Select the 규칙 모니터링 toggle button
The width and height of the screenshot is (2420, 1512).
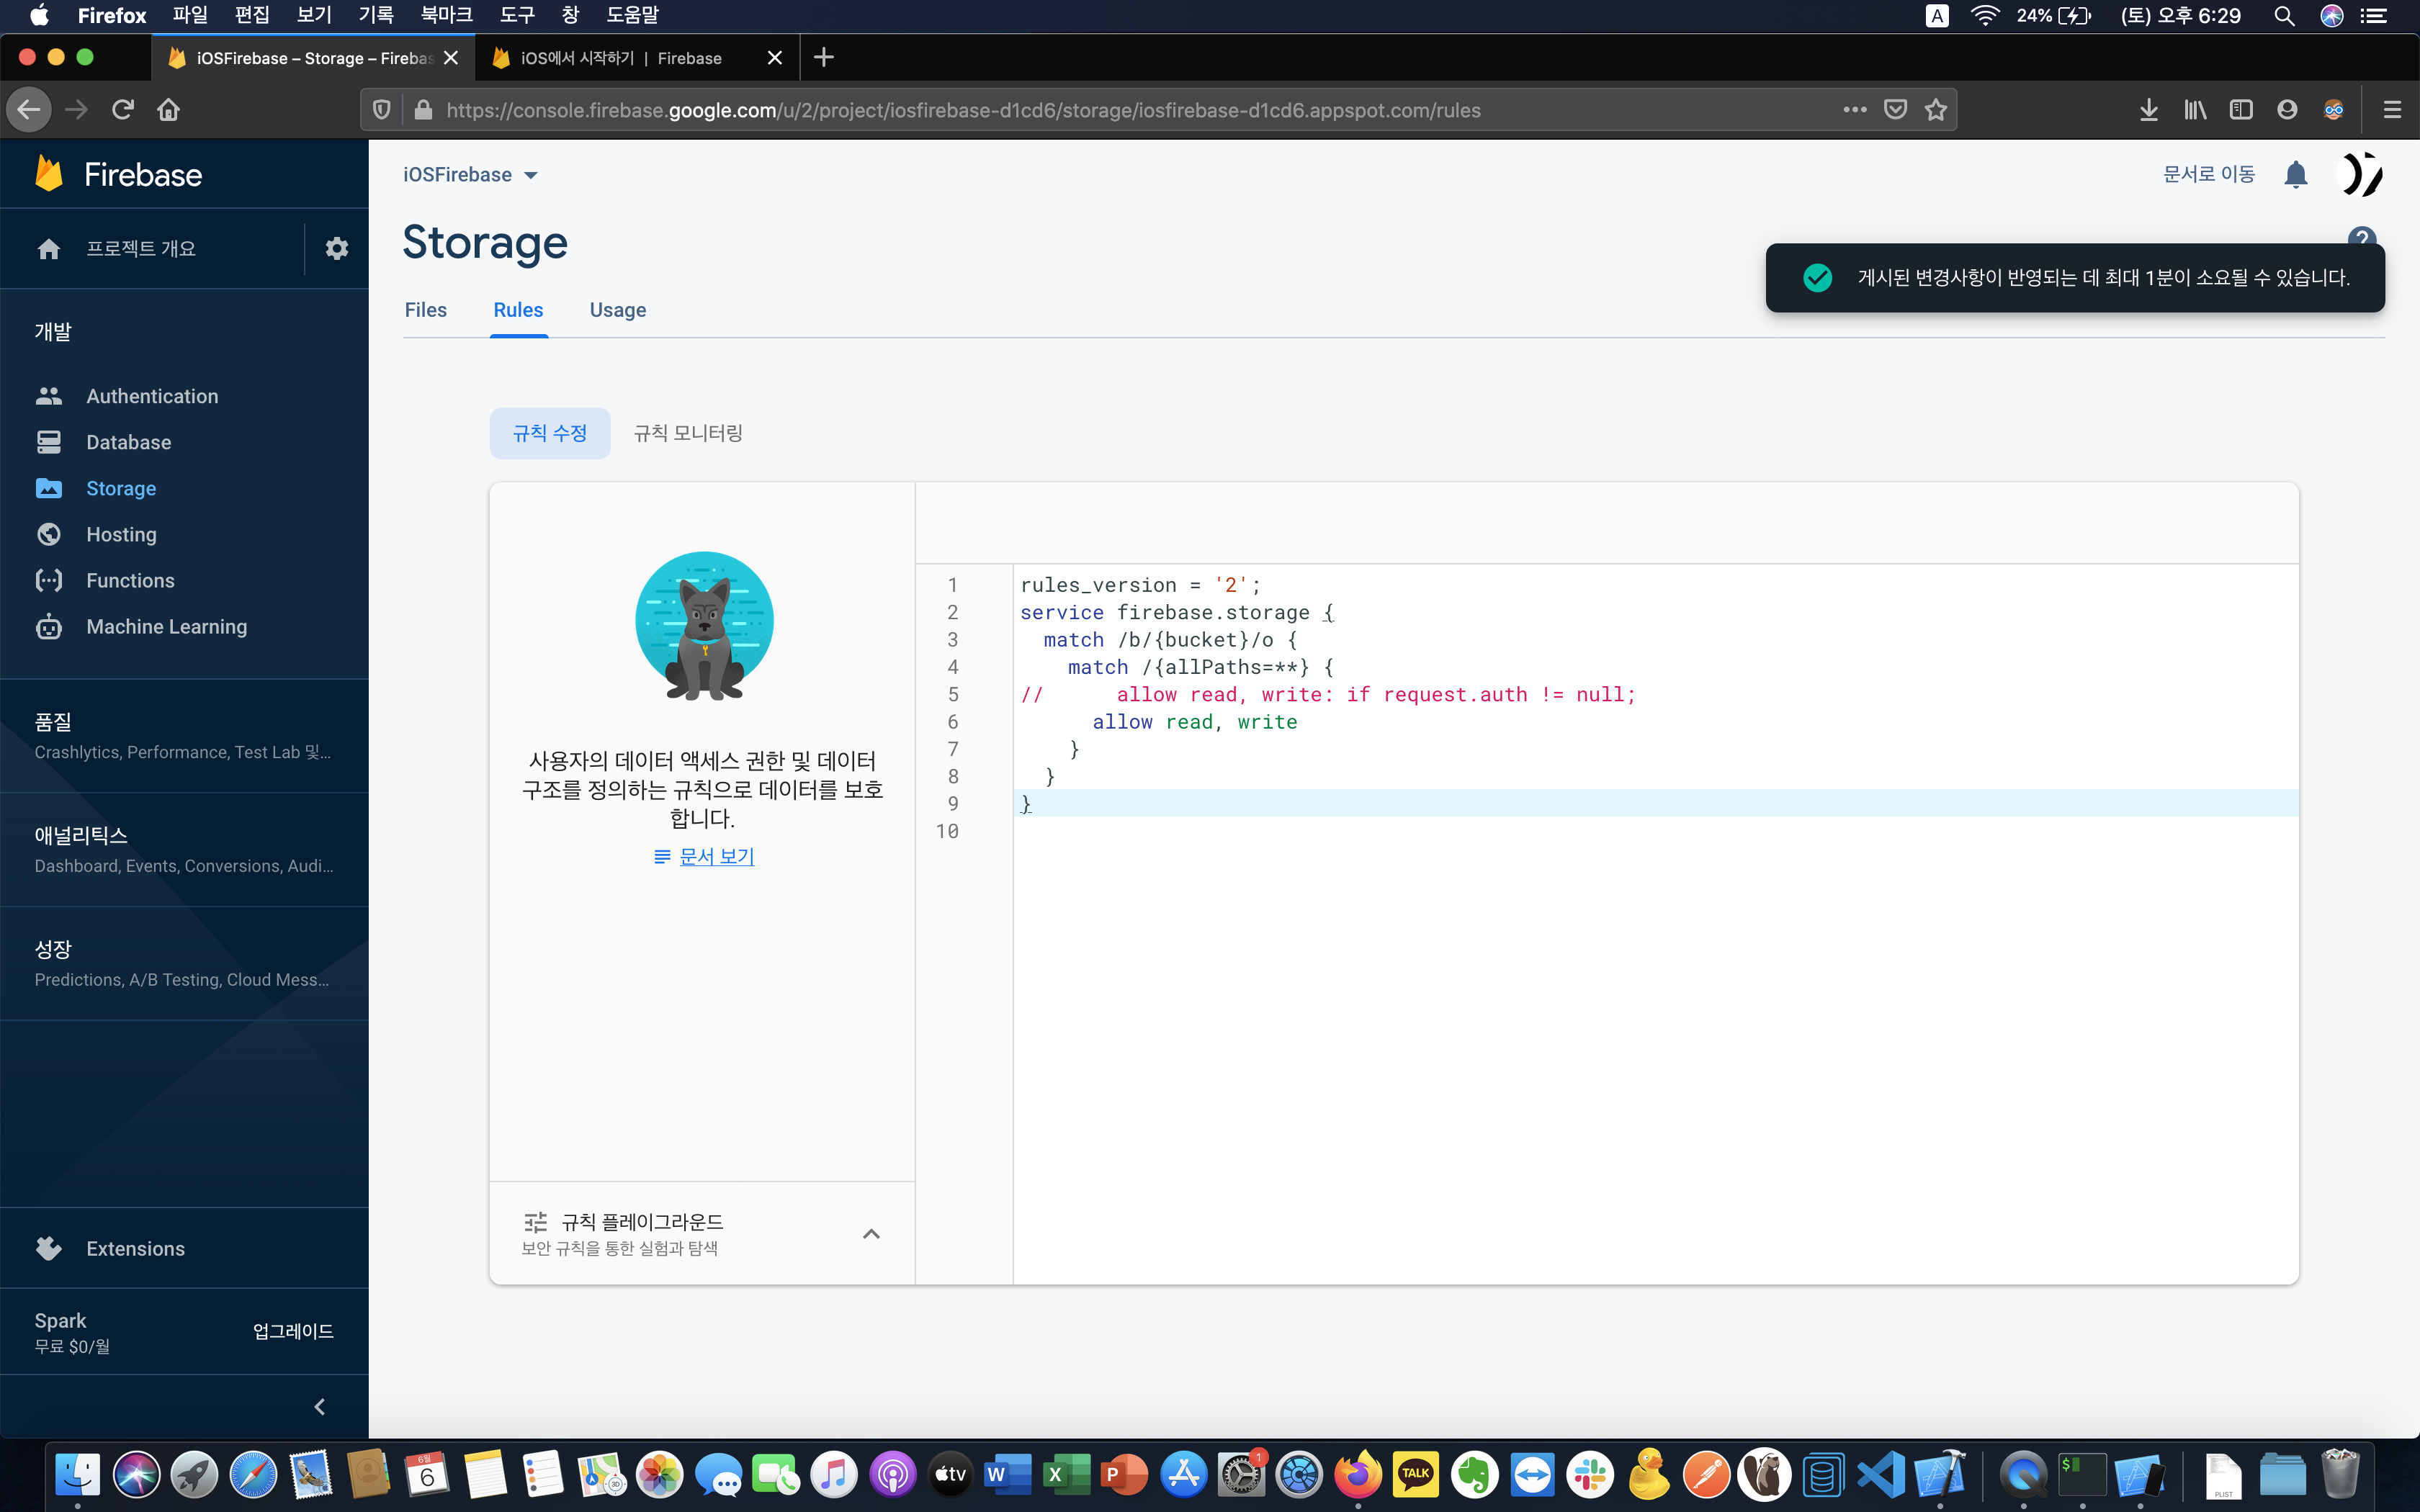tap(688, 433)
